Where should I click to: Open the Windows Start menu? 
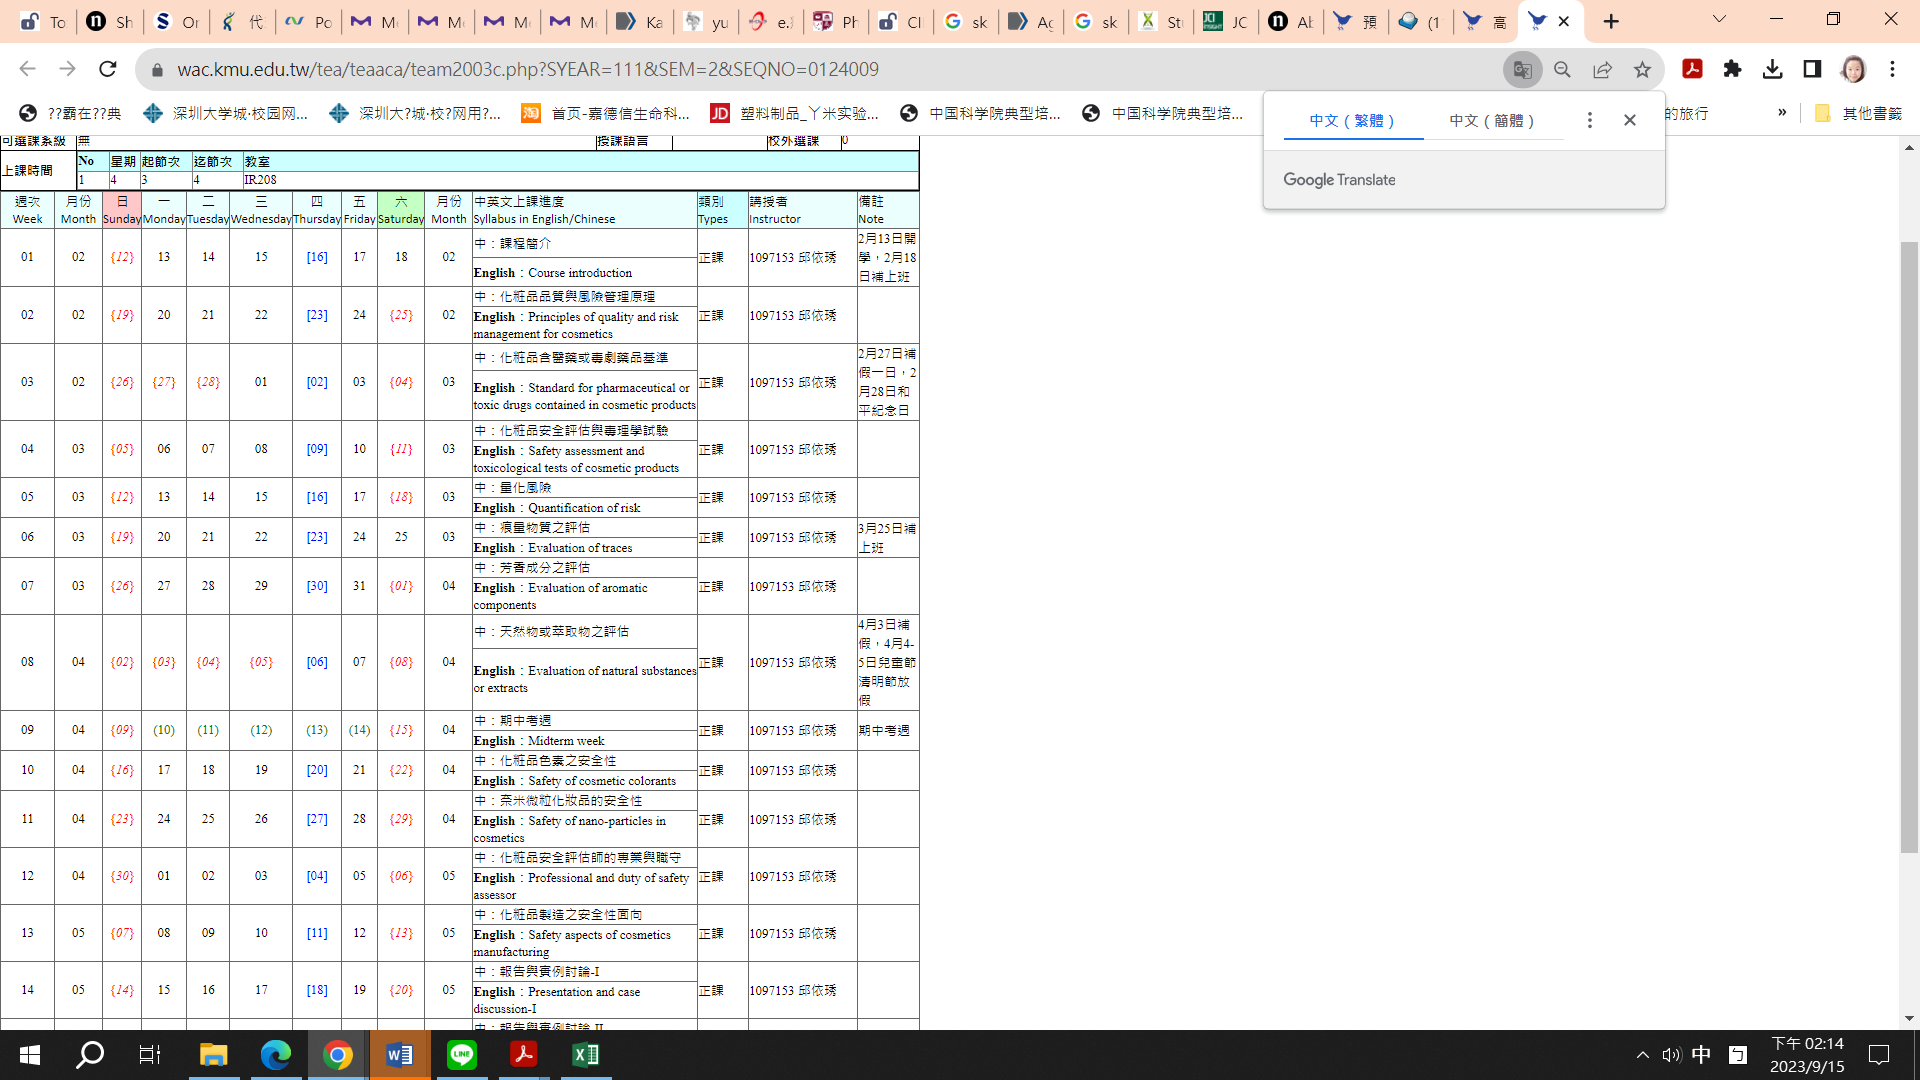(30, 1055)
